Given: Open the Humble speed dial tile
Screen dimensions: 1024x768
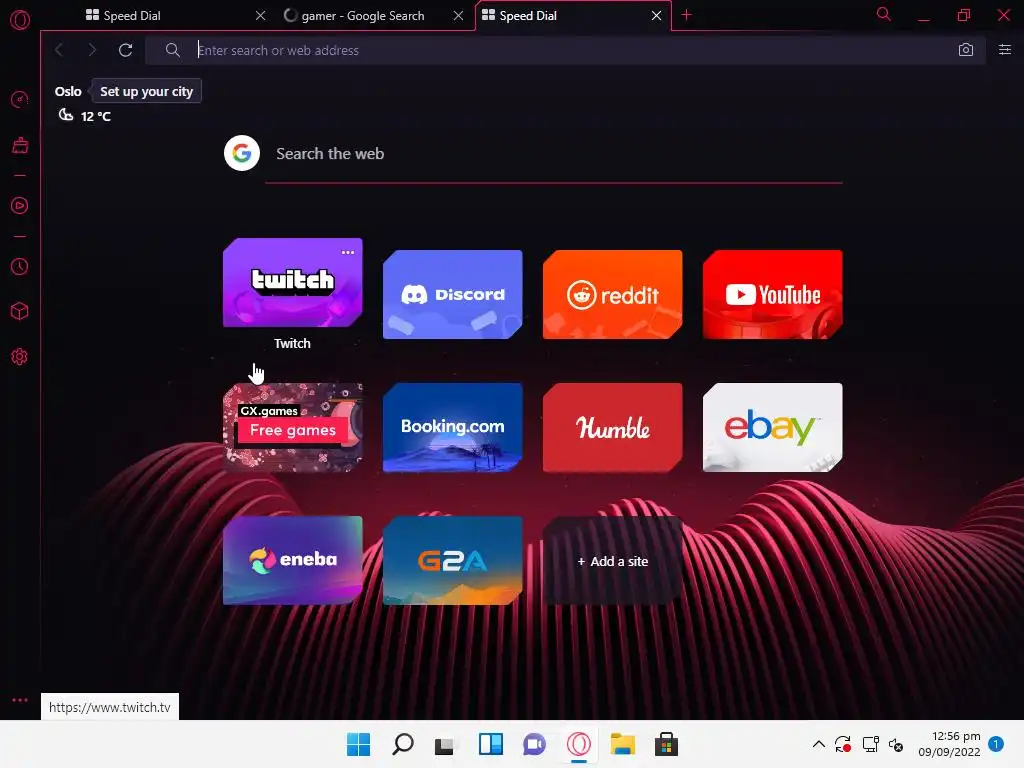Looking at the screenshot, I should tap(613, 428).
